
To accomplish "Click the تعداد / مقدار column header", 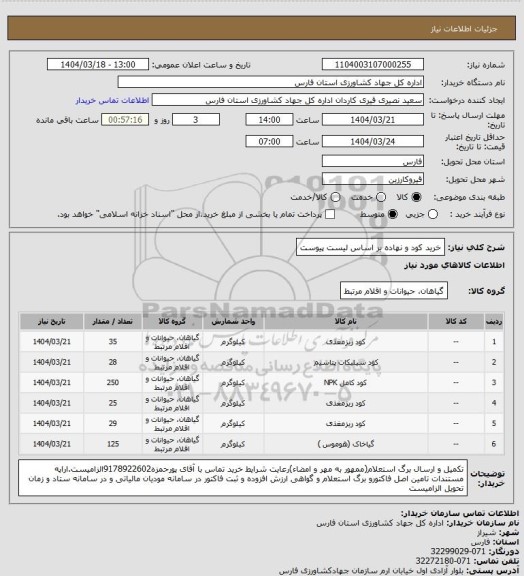I will tap(112, 321).
